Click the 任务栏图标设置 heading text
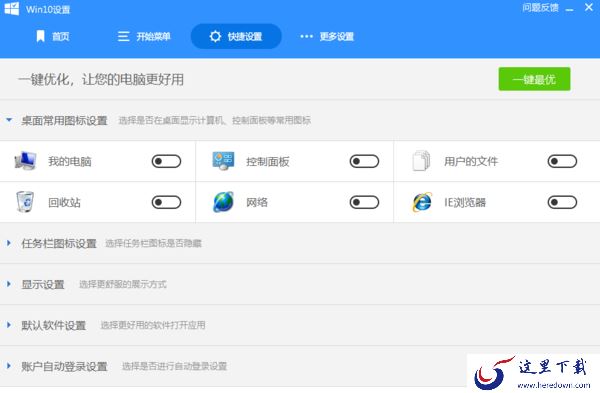The height and width of the screenshot is (393, 600). 59,243
